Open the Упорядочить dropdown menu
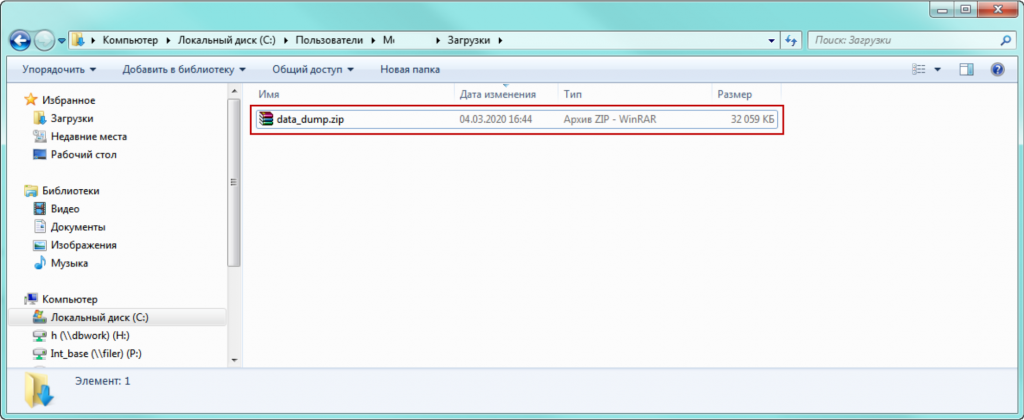This screenshot has height=420, width=1024. click(x=60, y=70)
